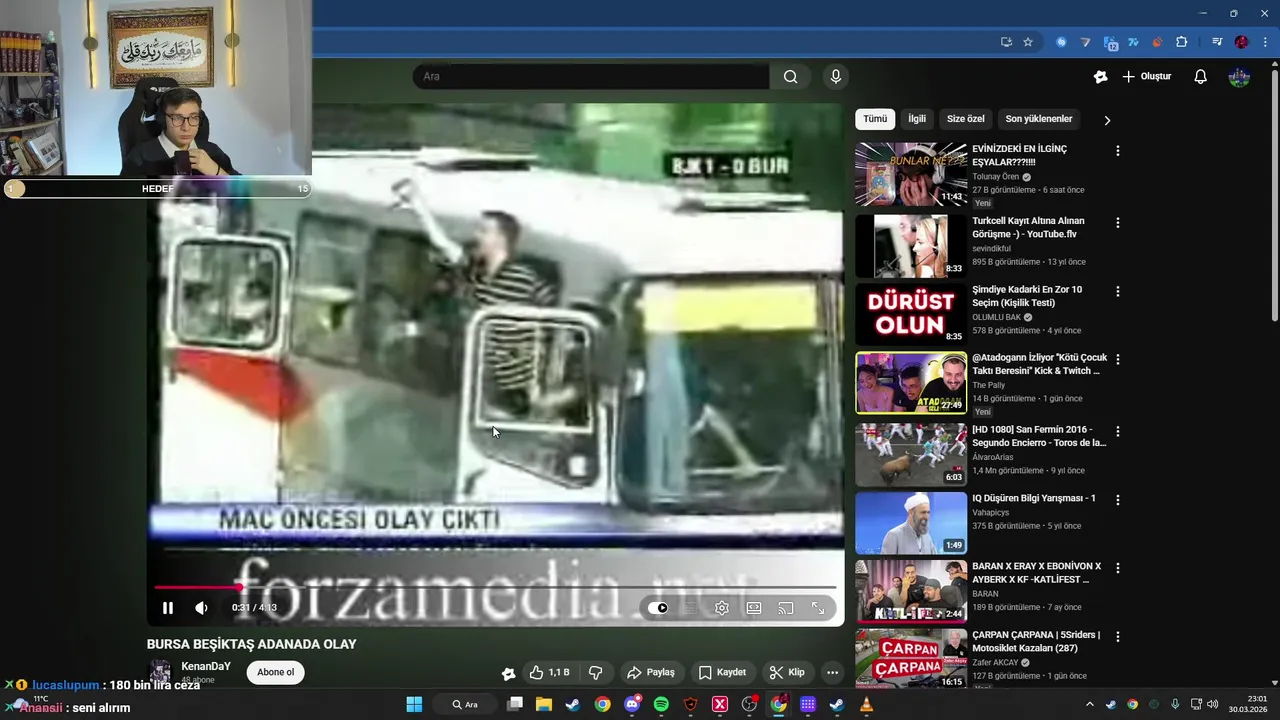Open the translate extension with 12 badge
This screenshot has height=720, width=1280.
click(x=1110, y=42)
